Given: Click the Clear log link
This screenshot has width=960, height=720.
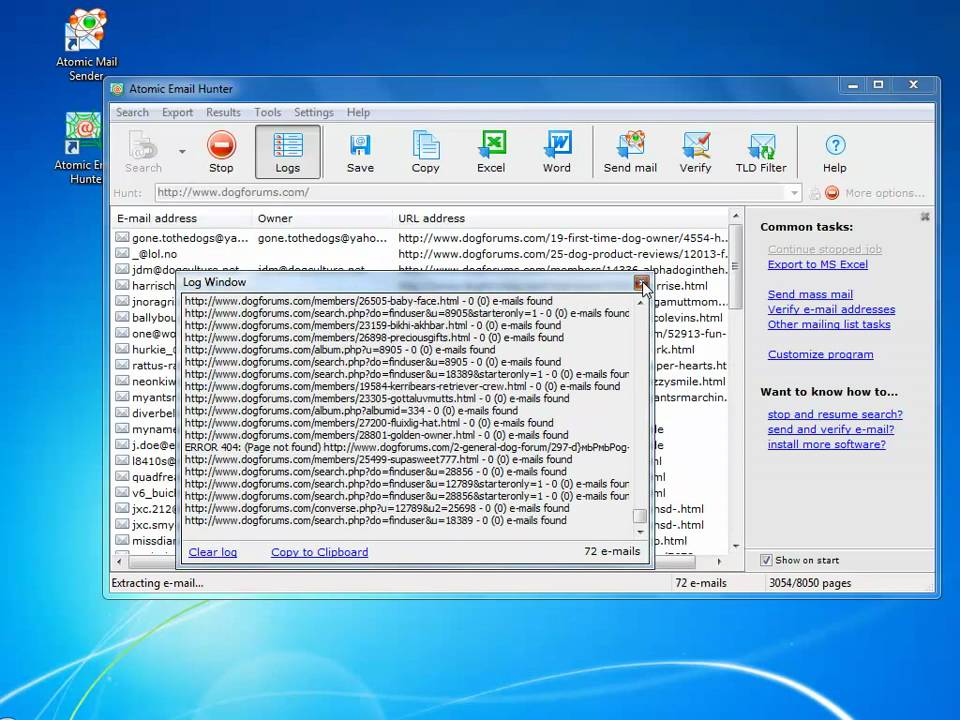Looking at the screenshot, I should (x=212, y=552).
